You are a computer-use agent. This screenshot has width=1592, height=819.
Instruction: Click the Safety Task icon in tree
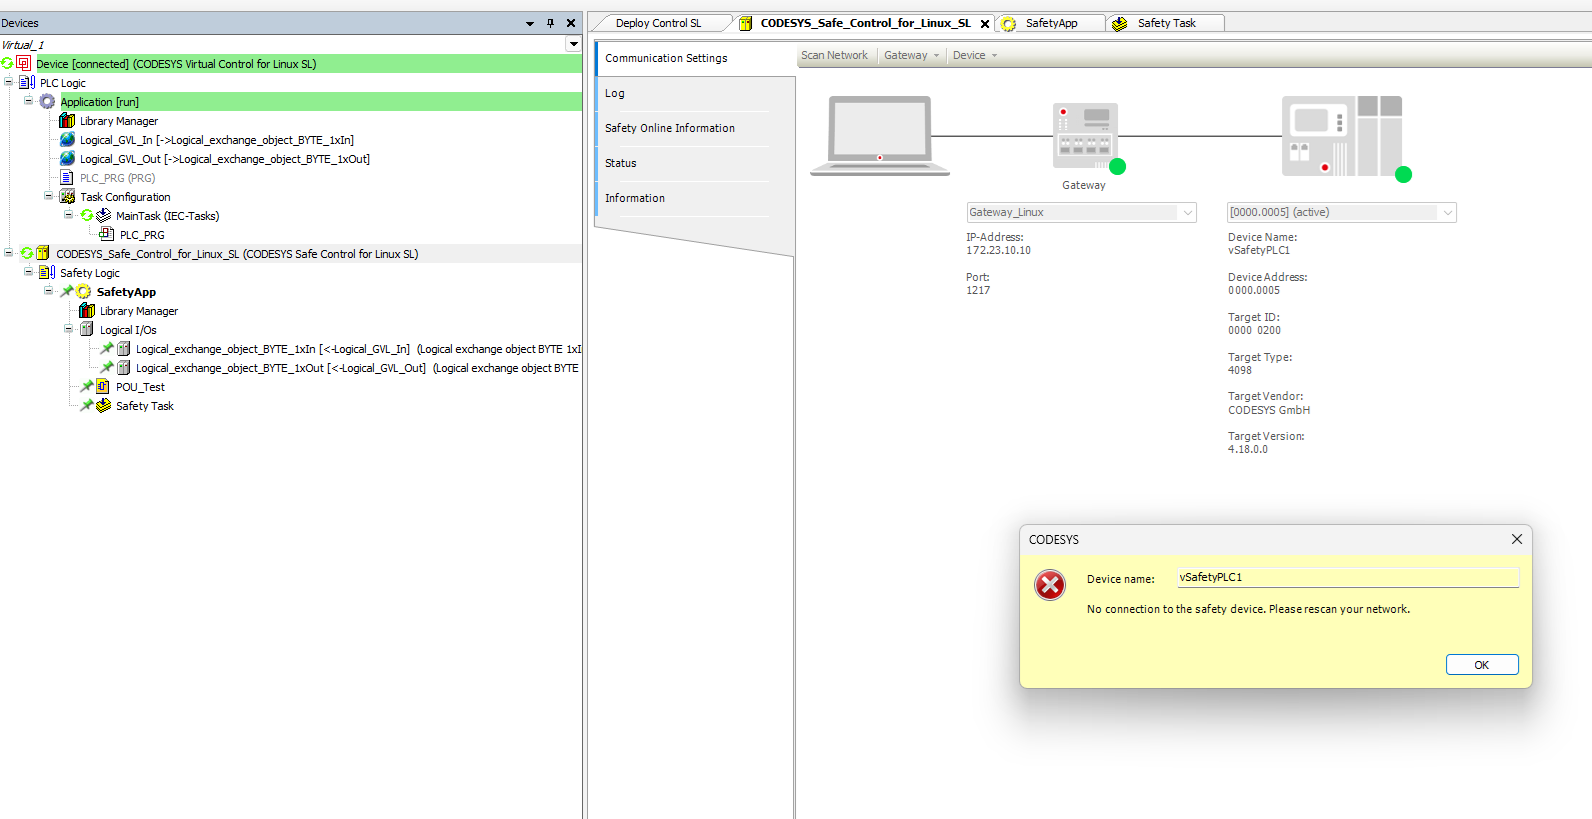coord(103,406)
